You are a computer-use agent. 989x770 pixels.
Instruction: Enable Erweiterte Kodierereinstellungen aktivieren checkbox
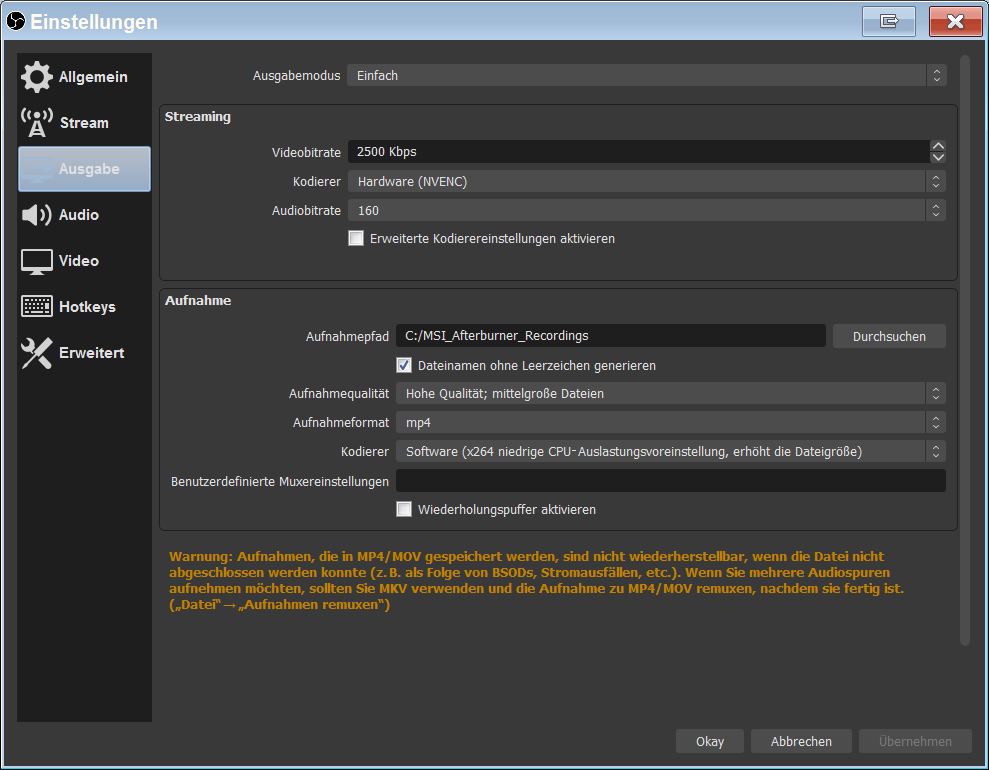(x=356, y=238)
